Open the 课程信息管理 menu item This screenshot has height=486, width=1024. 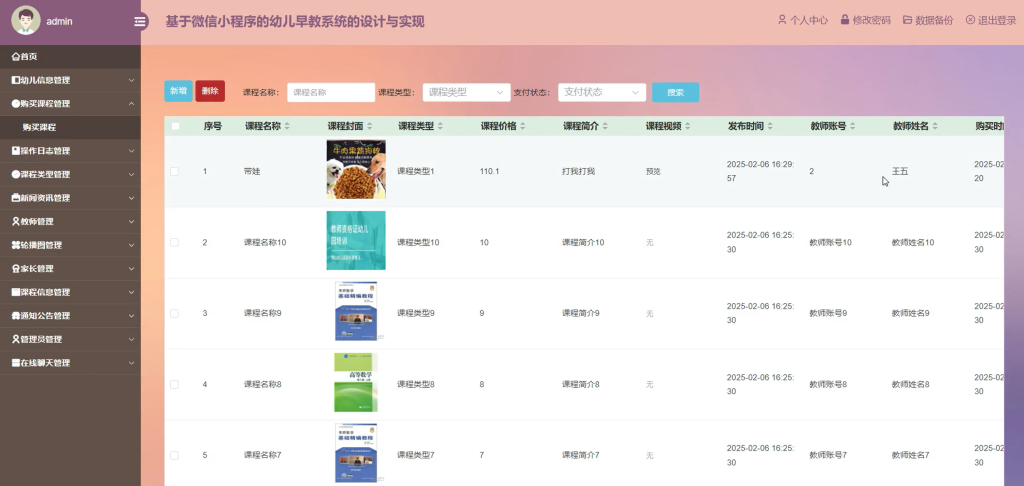pyautogui.click(x=70, y=292)
